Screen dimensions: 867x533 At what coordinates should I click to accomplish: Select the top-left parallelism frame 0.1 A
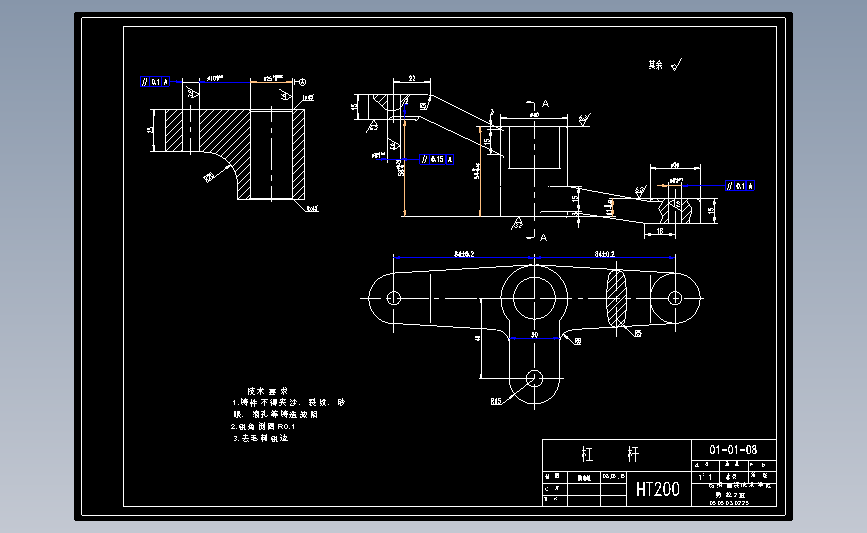click(x=155, y=82)
